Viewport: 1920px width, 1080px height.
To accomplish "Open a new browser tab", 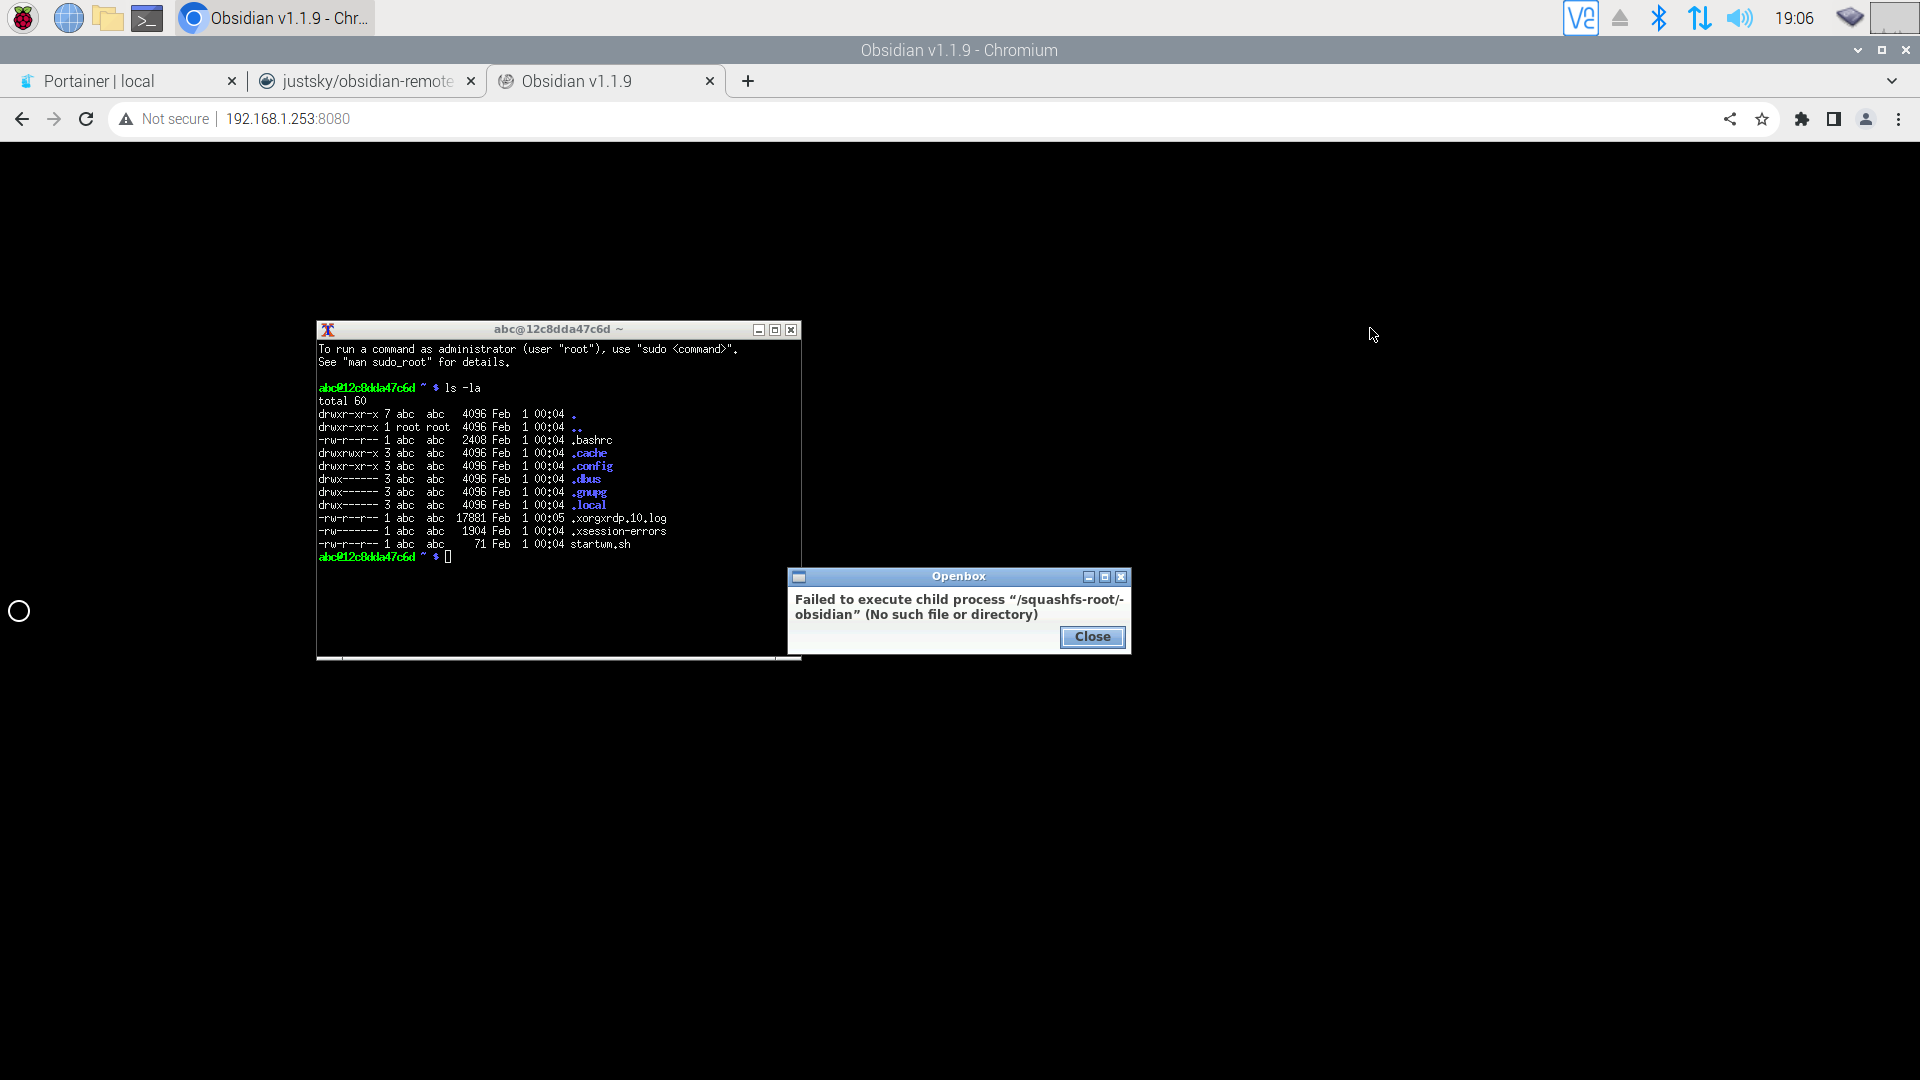I will pyautogui.click(x=748, y=81).
